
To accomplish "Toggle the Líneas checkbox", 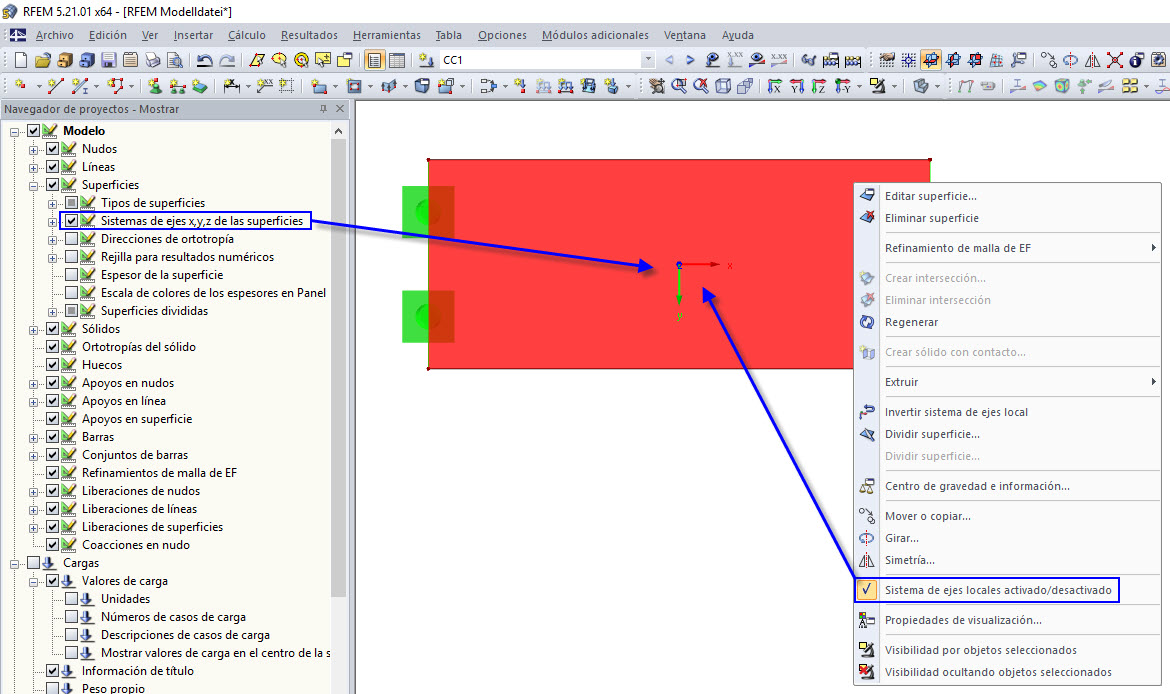I will click(x=52, y=166).
